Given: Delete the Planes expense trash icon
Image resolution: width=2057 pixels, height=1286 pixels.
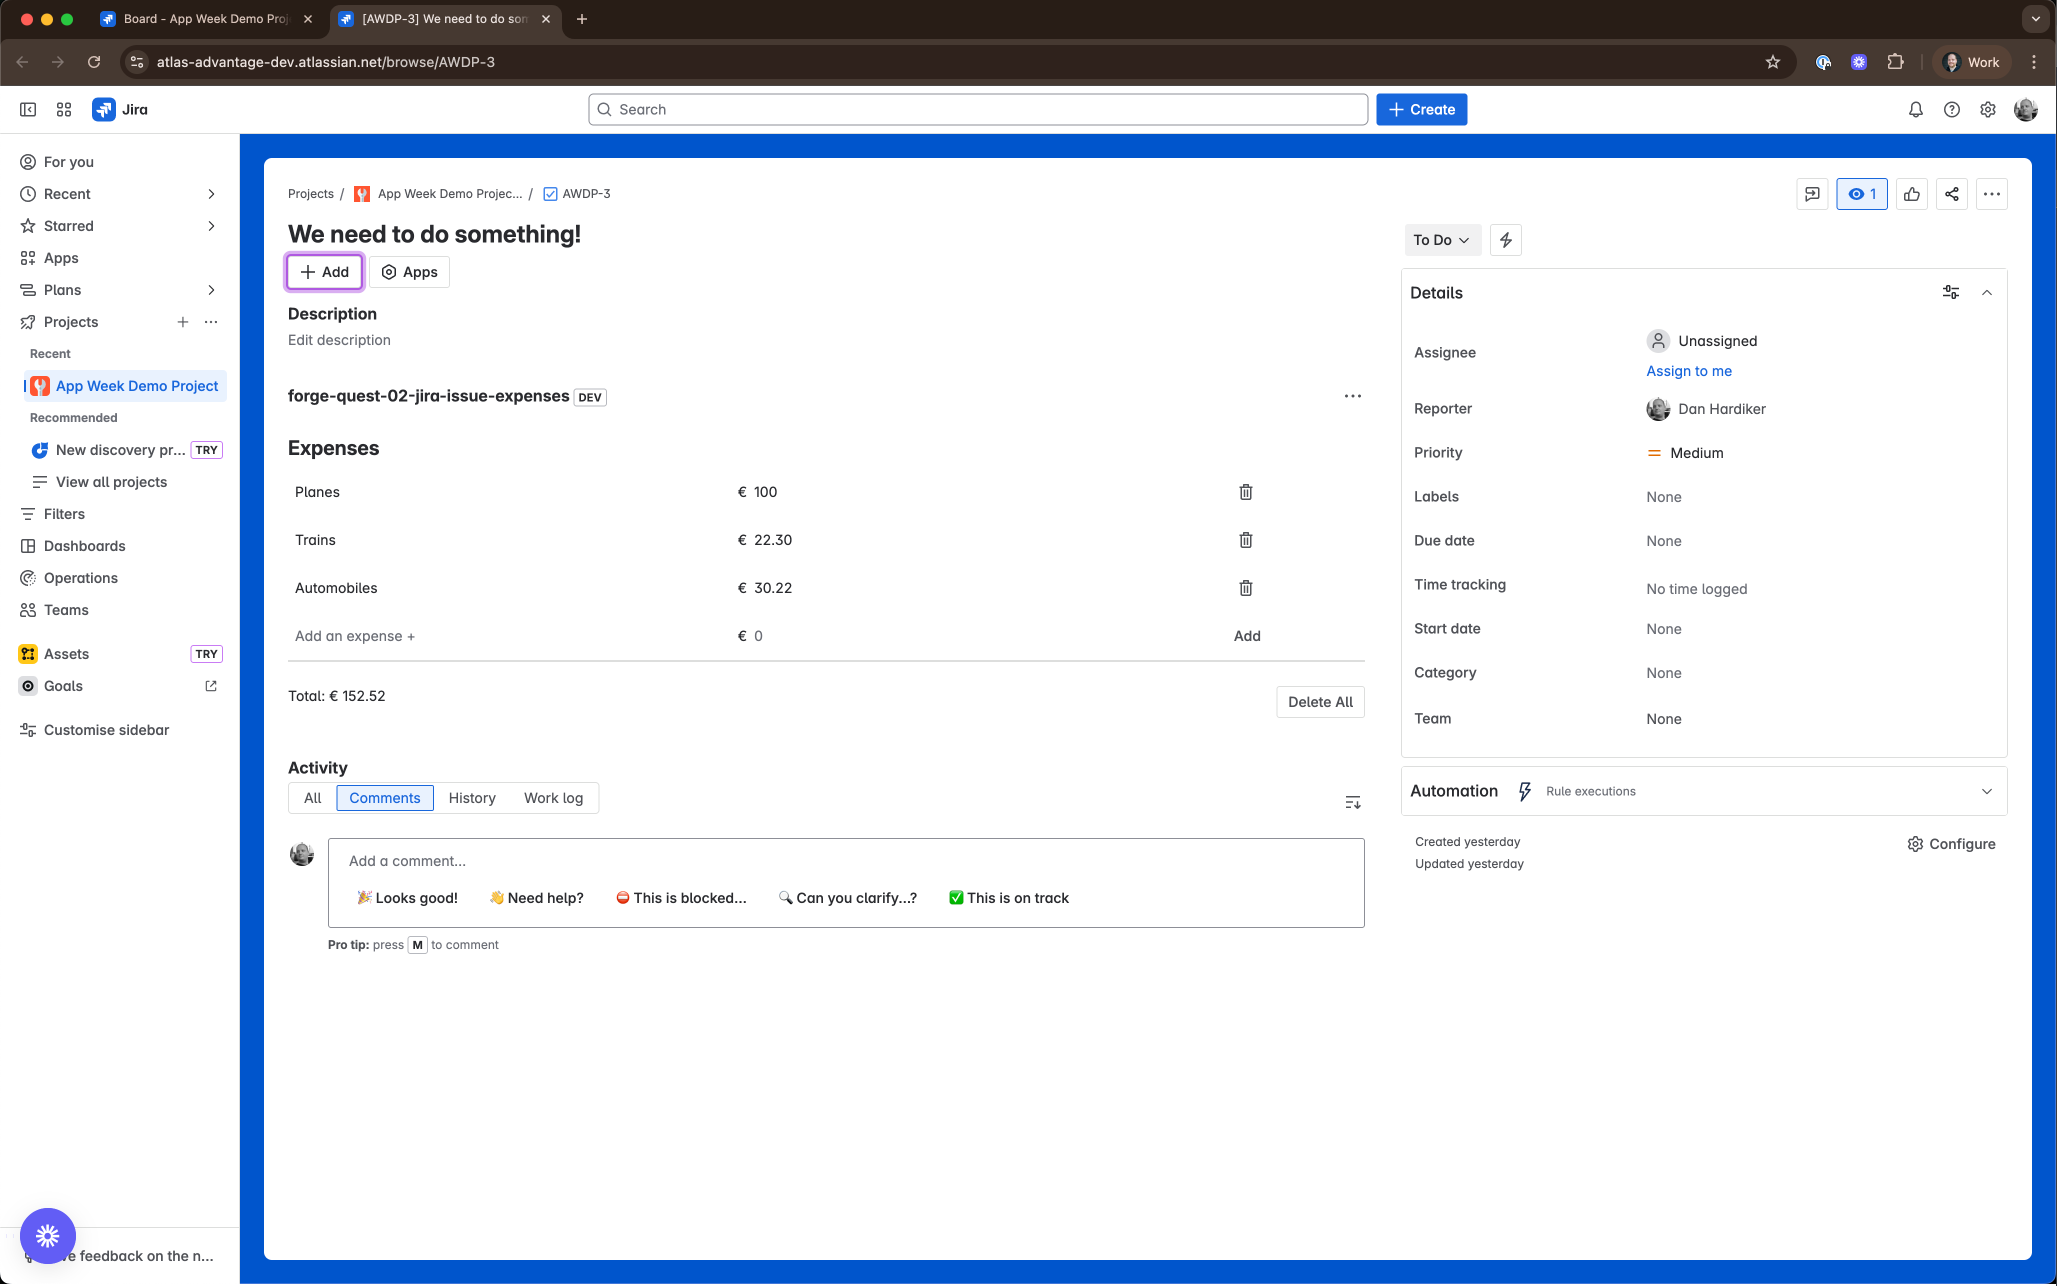Looking at the screenshot, I should tap(1245, 492).
